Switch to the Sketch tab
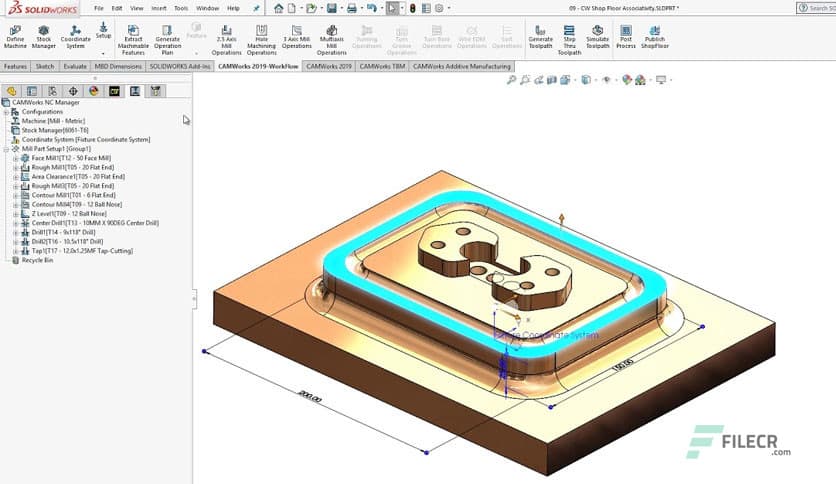Image resolution: width=836 pixels, height=484 pixels. coord(45,66)
